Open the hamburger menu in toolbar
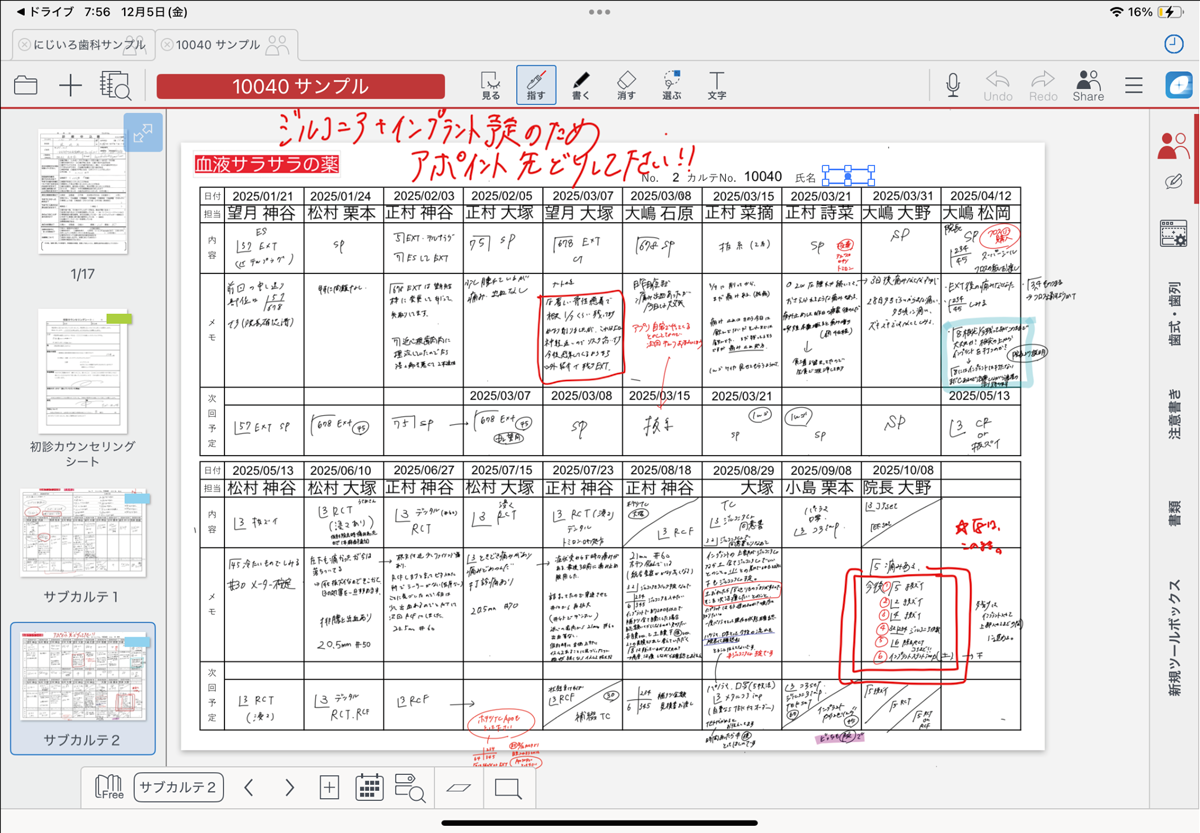The height and width of the screenshot is (833, 1200). point(1133,85)
